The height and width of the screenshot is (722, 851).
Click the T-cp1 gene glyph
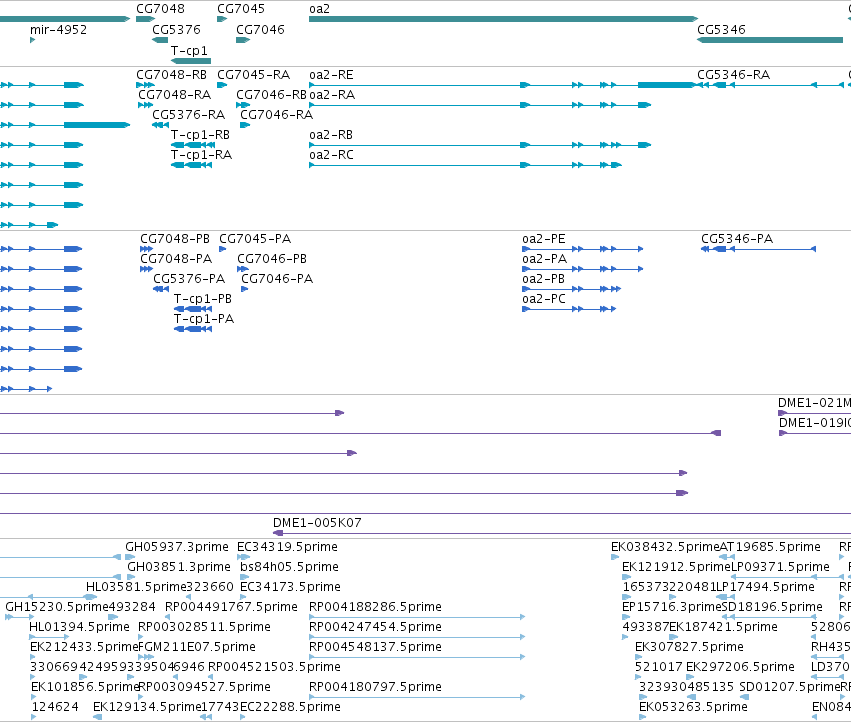[x=190, y=61]
